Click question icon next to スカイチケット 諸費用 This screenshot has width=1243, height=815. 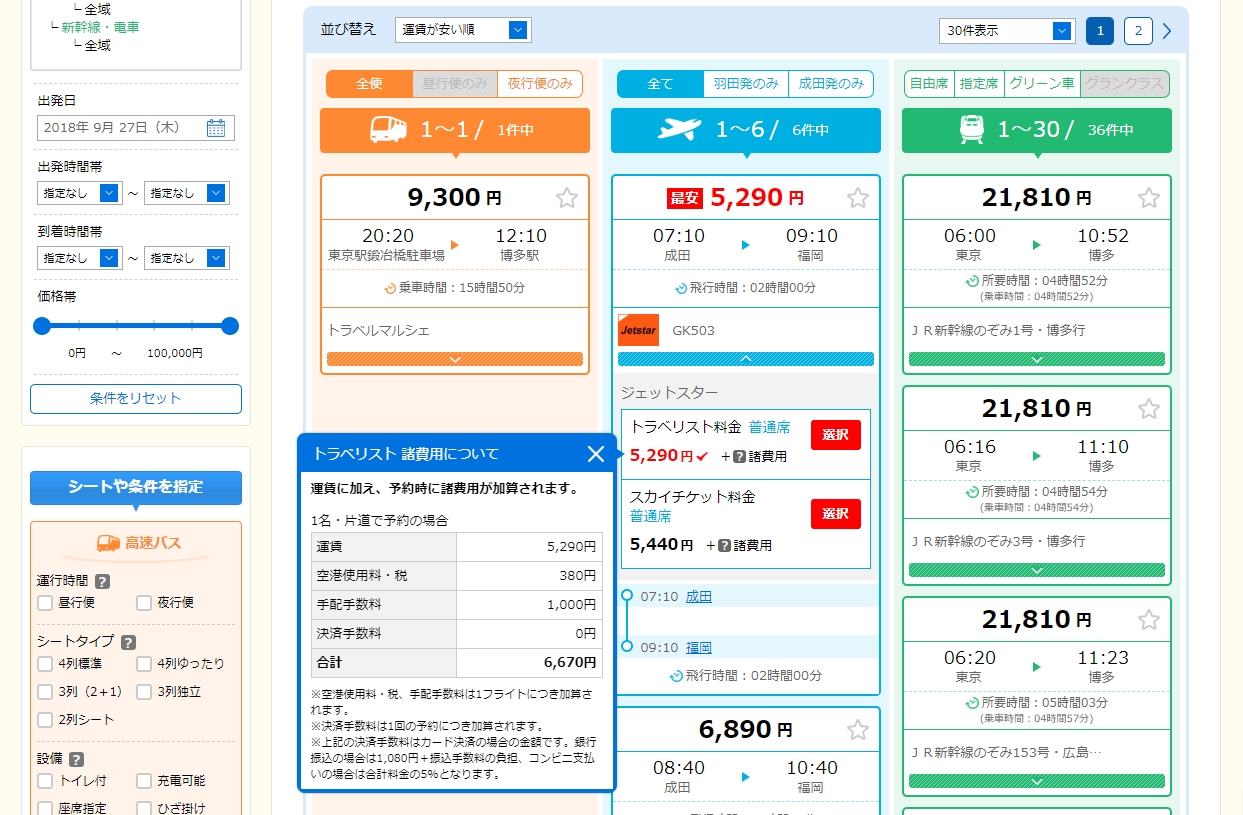(x=724, y=546)
